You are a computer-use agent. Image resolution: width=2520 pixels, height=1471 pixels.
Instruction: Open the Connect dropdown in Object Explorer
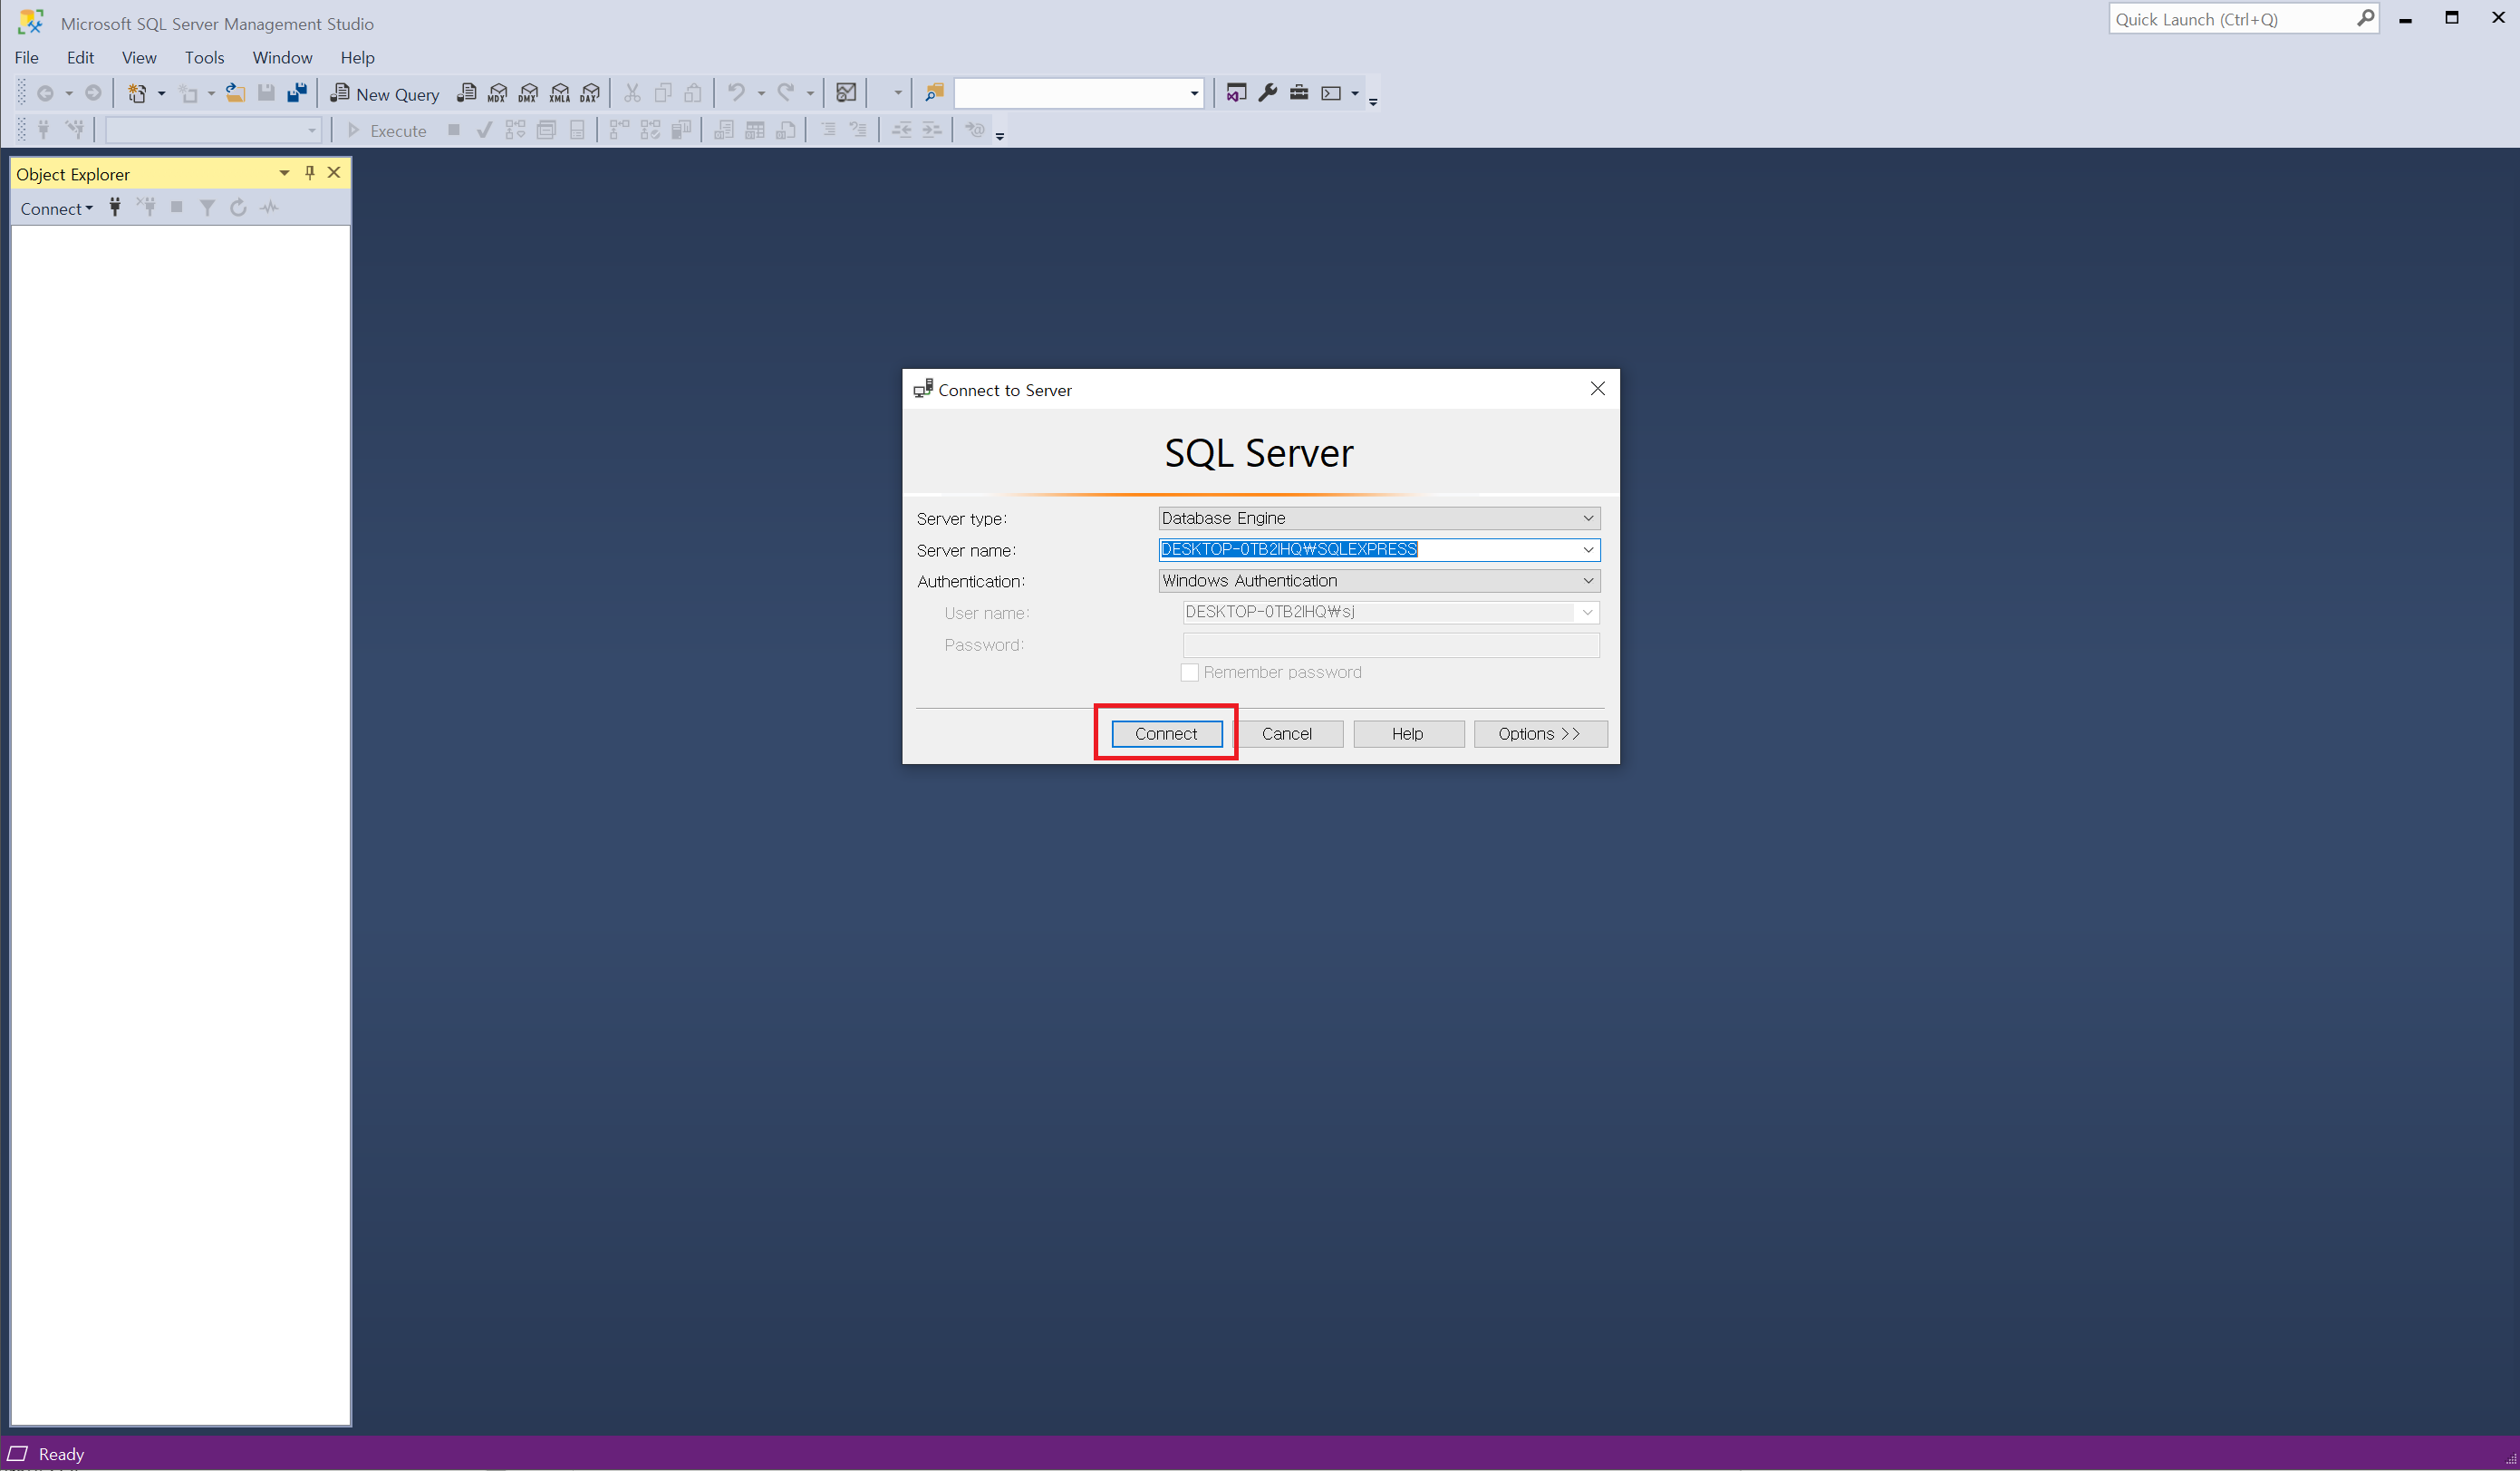56,209
